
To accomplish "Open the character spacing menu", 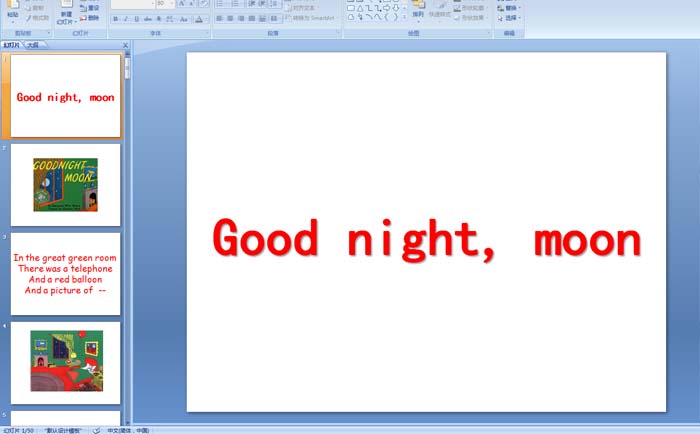I will (170, 19).
